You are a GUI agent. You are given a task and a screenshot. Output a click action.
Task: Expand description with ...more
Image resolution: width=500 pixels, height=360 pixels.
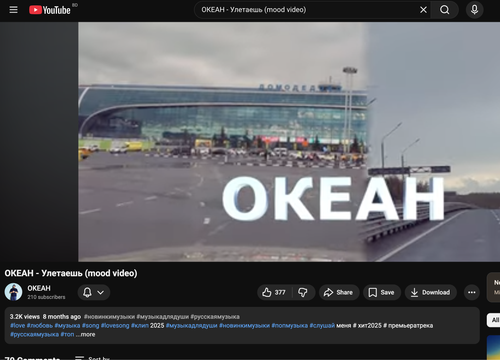pyautogui.click(x=86, y=334)
